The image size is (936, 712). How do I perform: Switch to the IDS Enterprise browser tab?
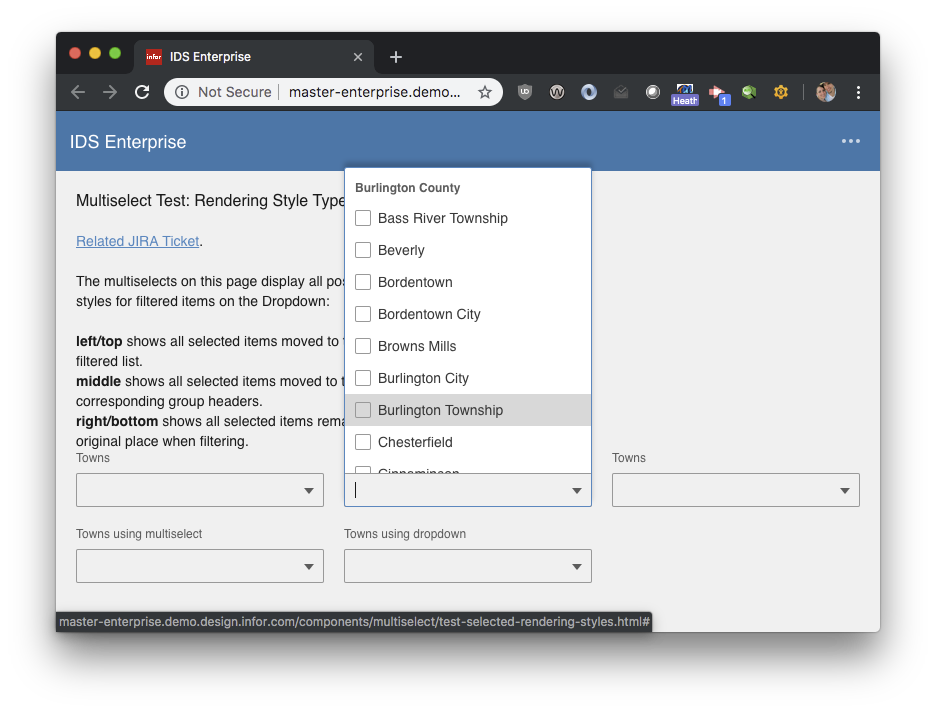(254, 57)
